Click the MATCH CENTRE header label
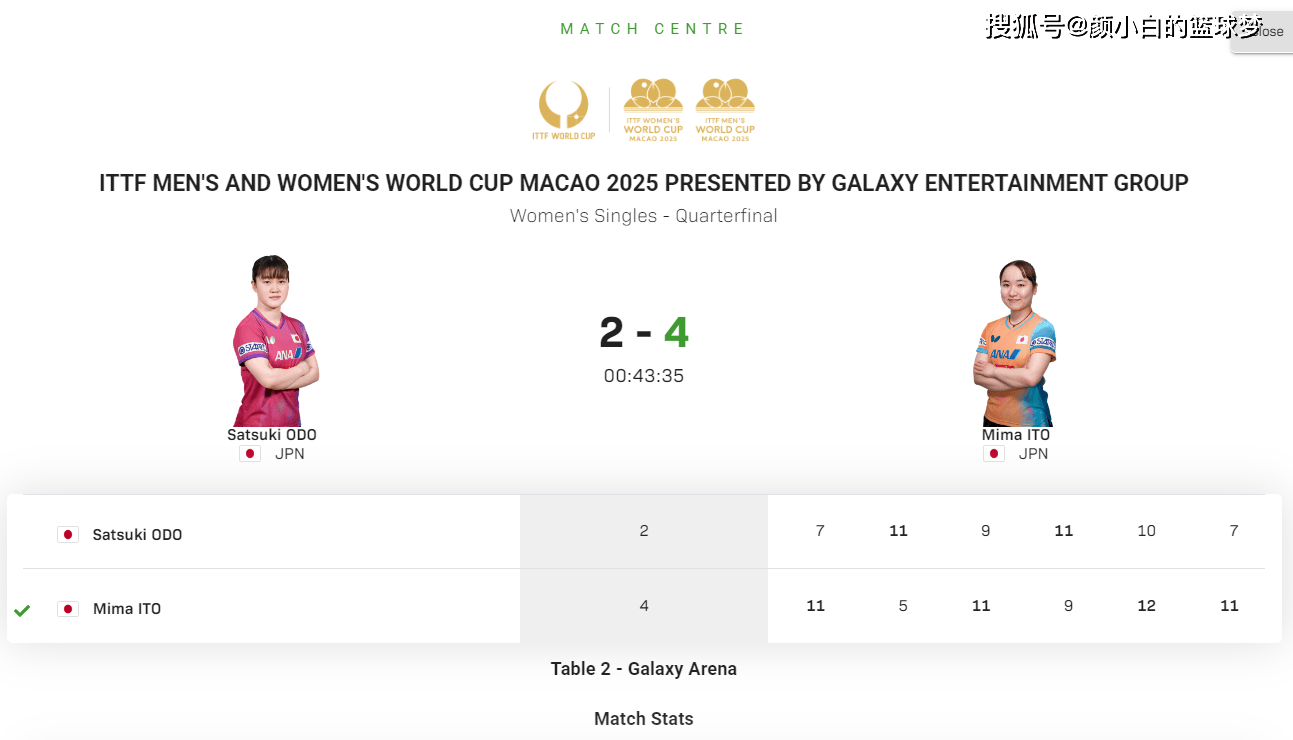The width and height of the screenshot is (1293, 740). (653, 29)
